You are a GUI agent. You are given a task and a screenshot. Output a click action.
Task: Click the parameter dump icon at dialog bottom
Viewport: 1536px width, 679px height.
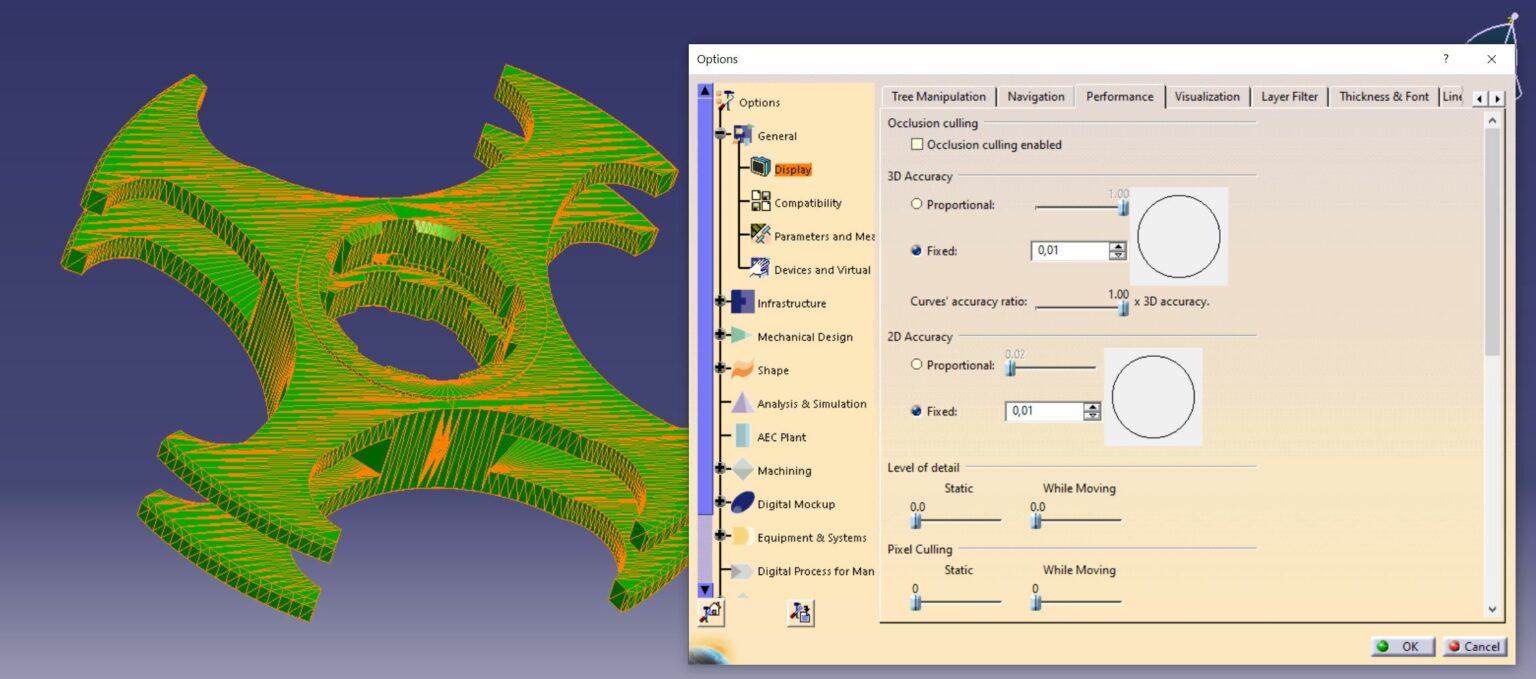click(802, 615)
